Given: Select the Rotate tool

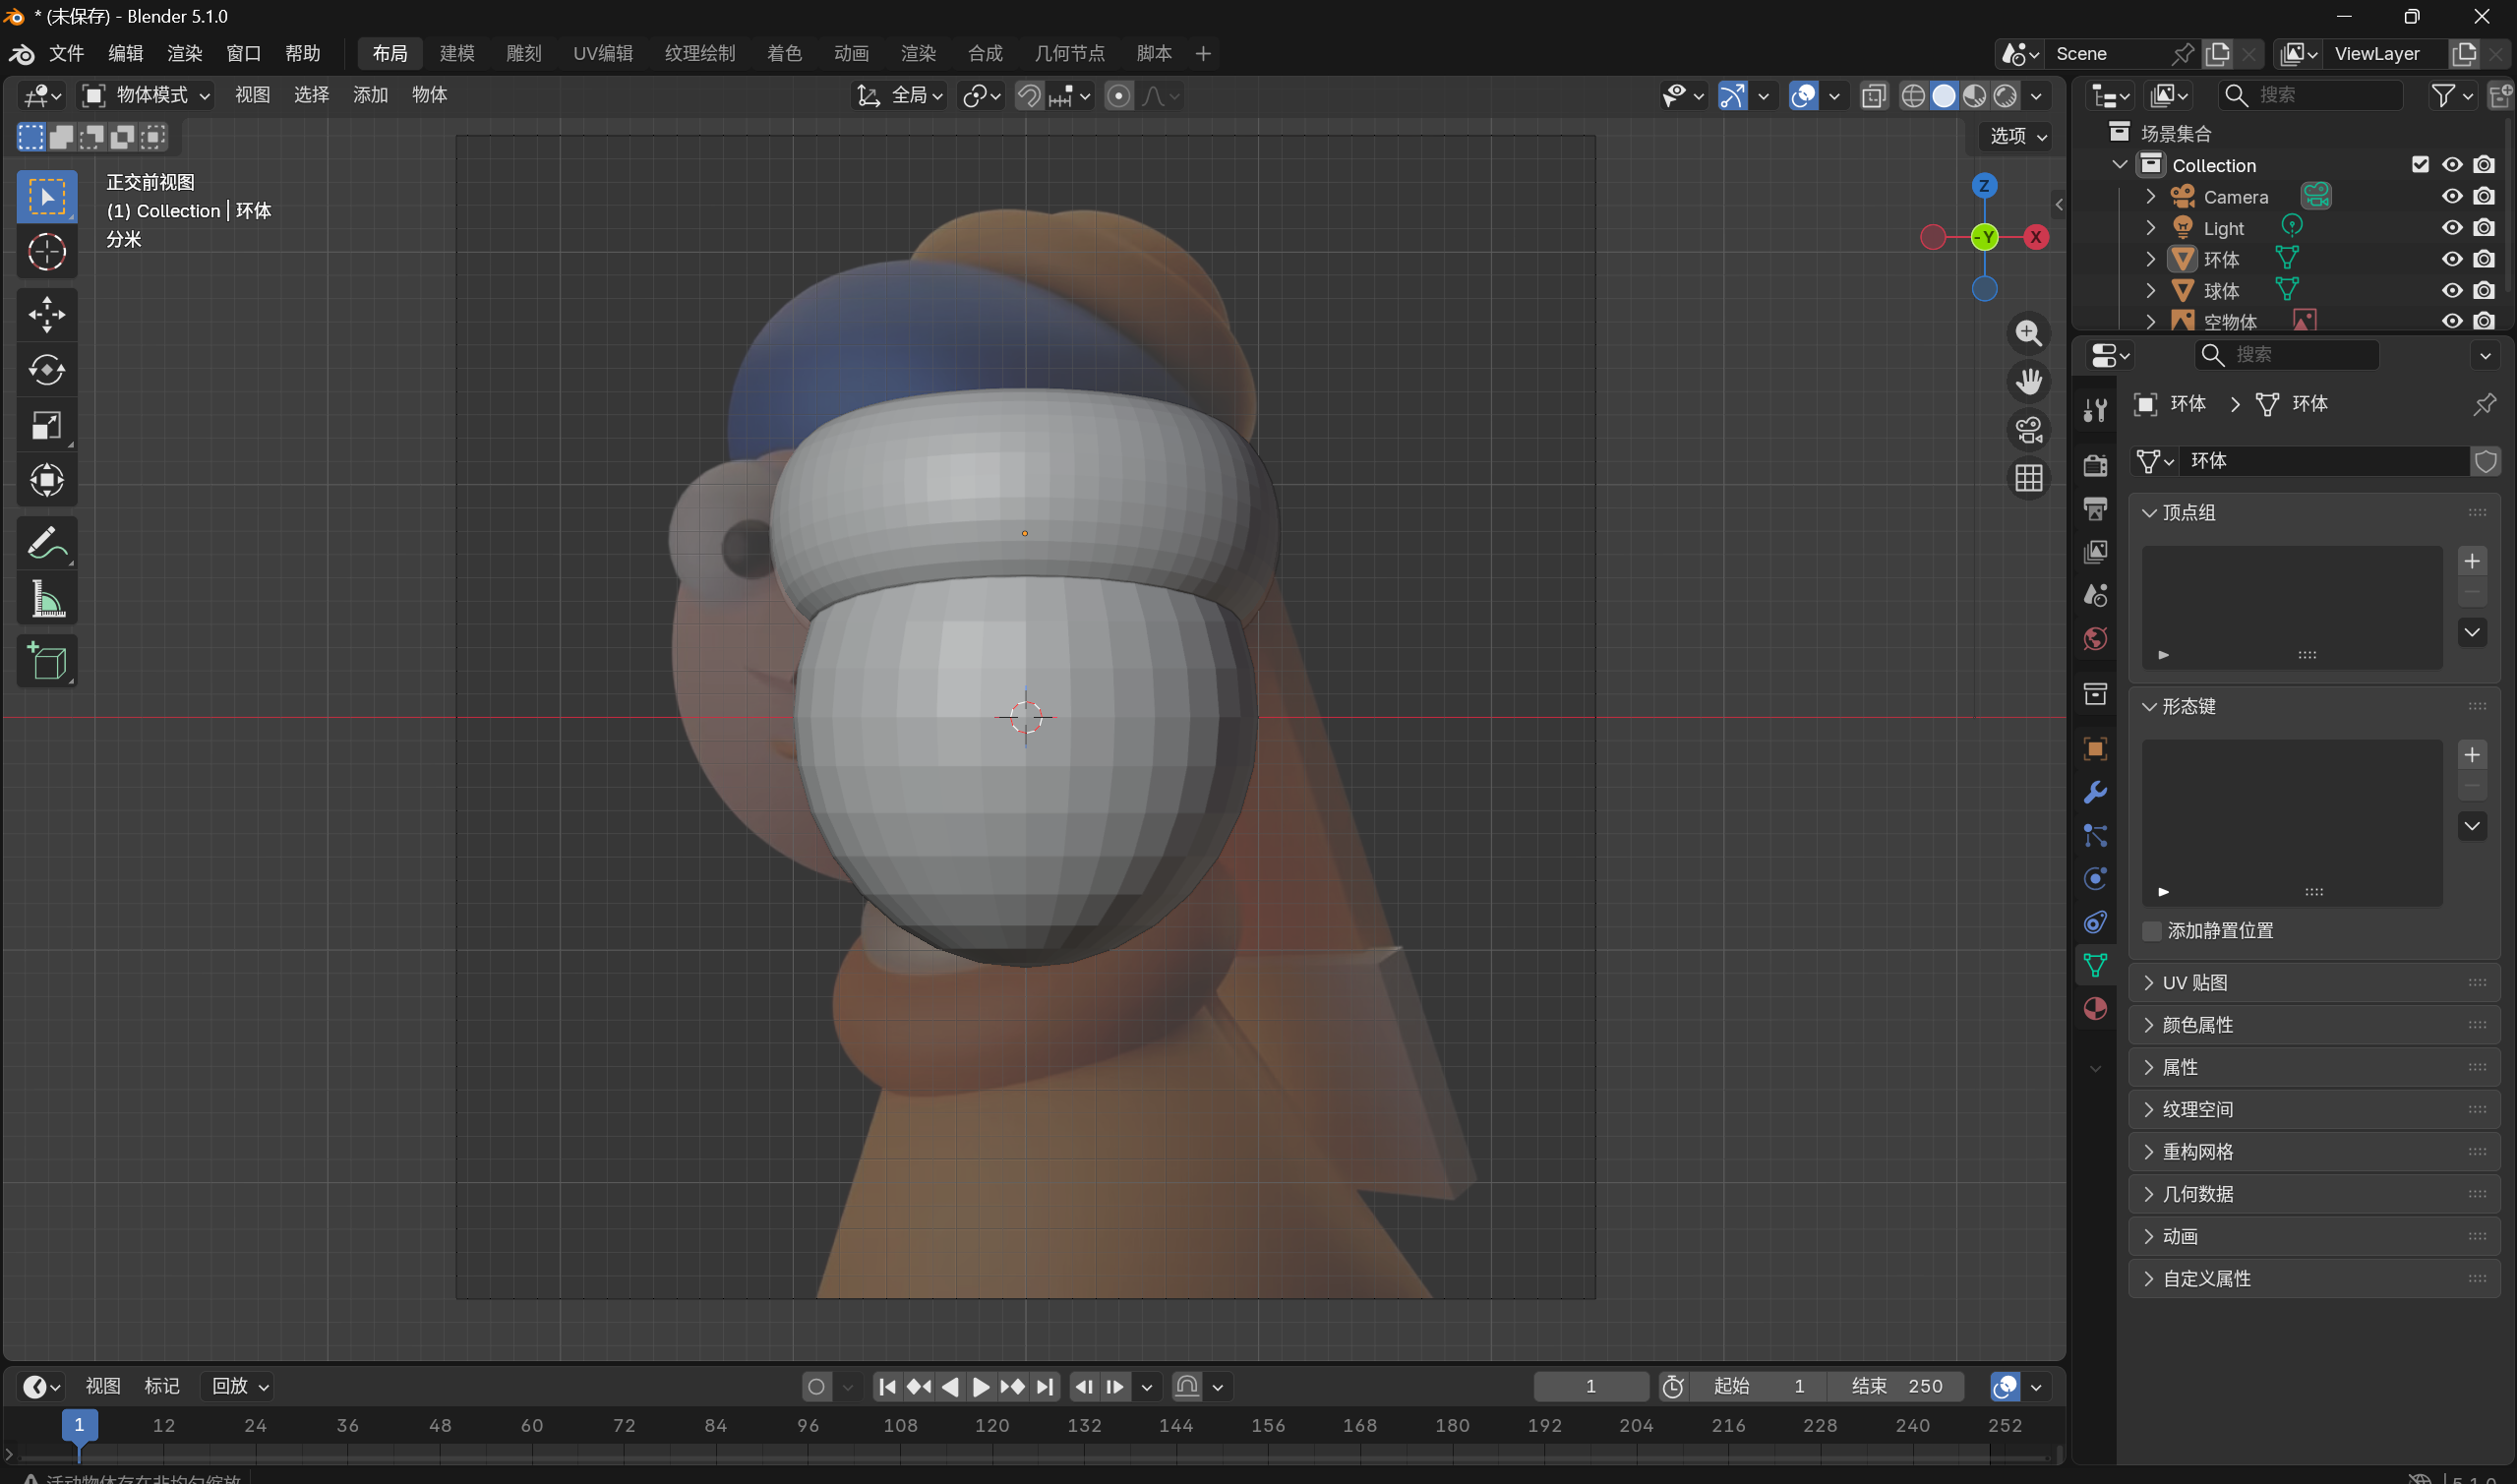Looking at the screenshot, I should (x=46, y=370).
